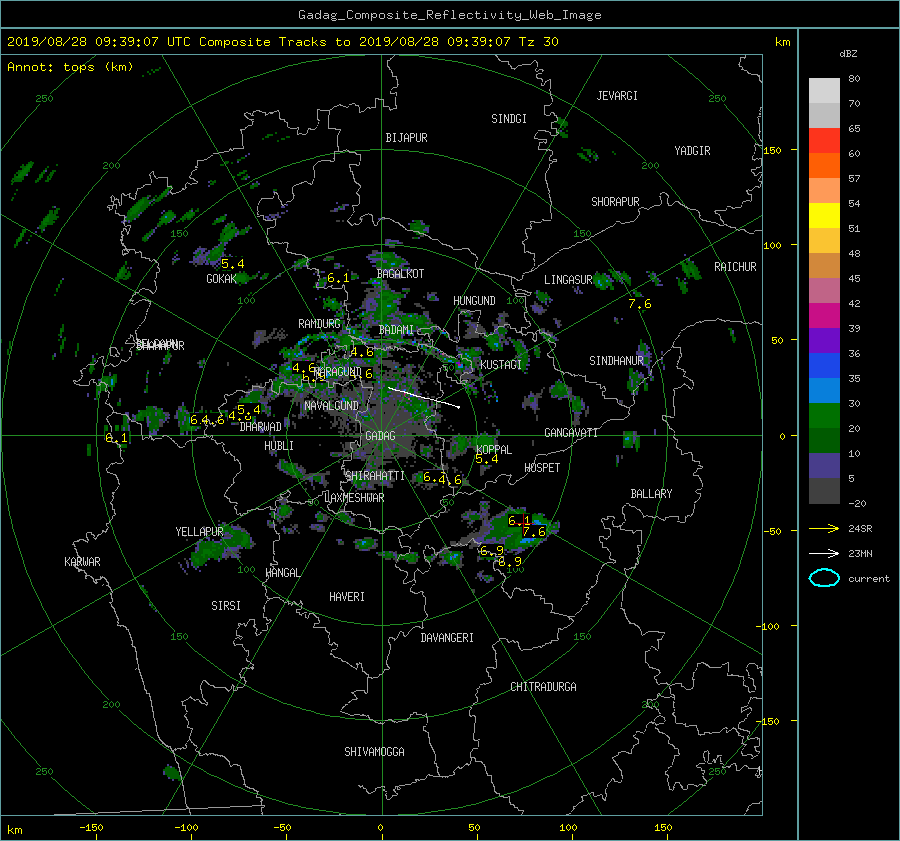Select the green 20 dBZ legend swatch

824,416
